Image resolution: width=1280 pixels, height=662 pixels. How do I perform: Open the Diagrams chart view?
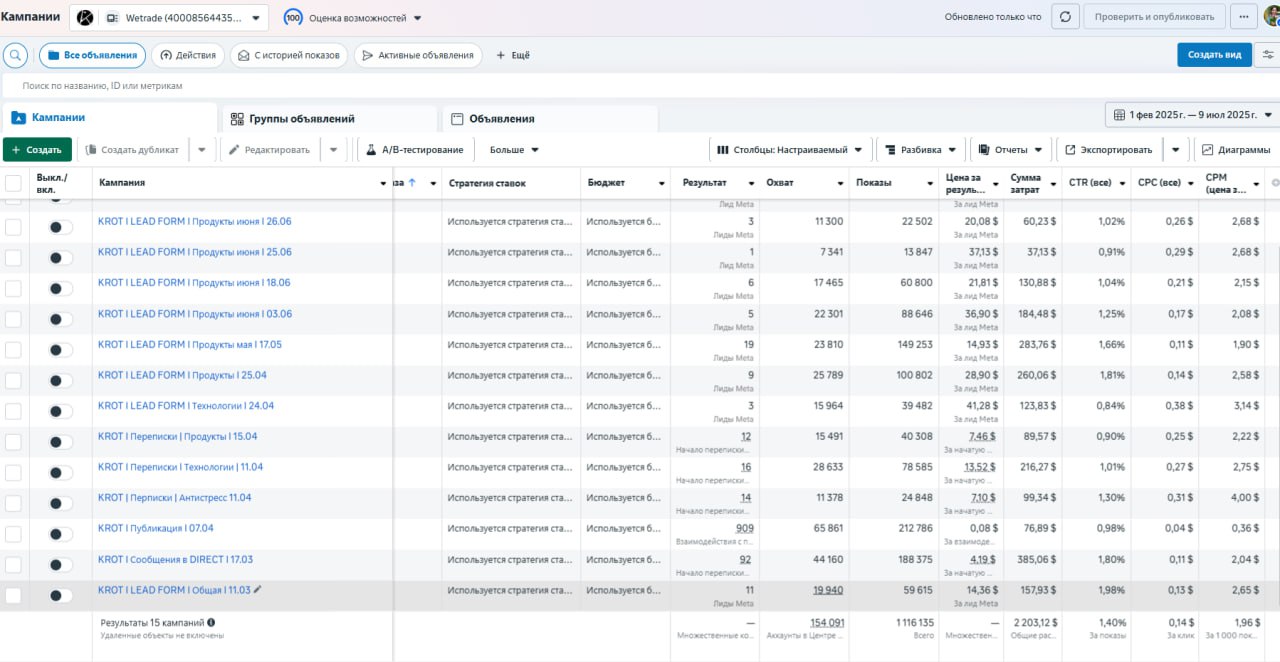(1236, 150)
